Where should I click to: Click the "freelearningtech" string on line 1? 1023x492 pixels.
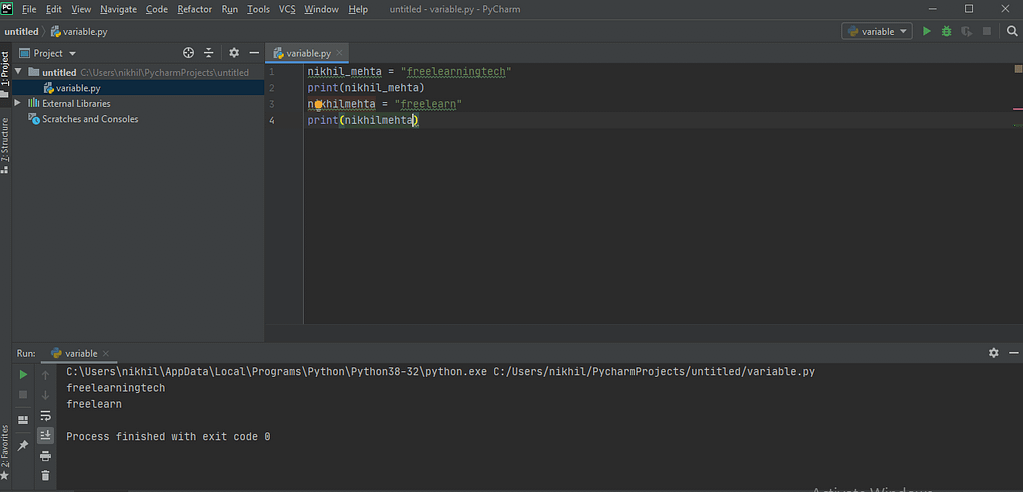[456, 71]
